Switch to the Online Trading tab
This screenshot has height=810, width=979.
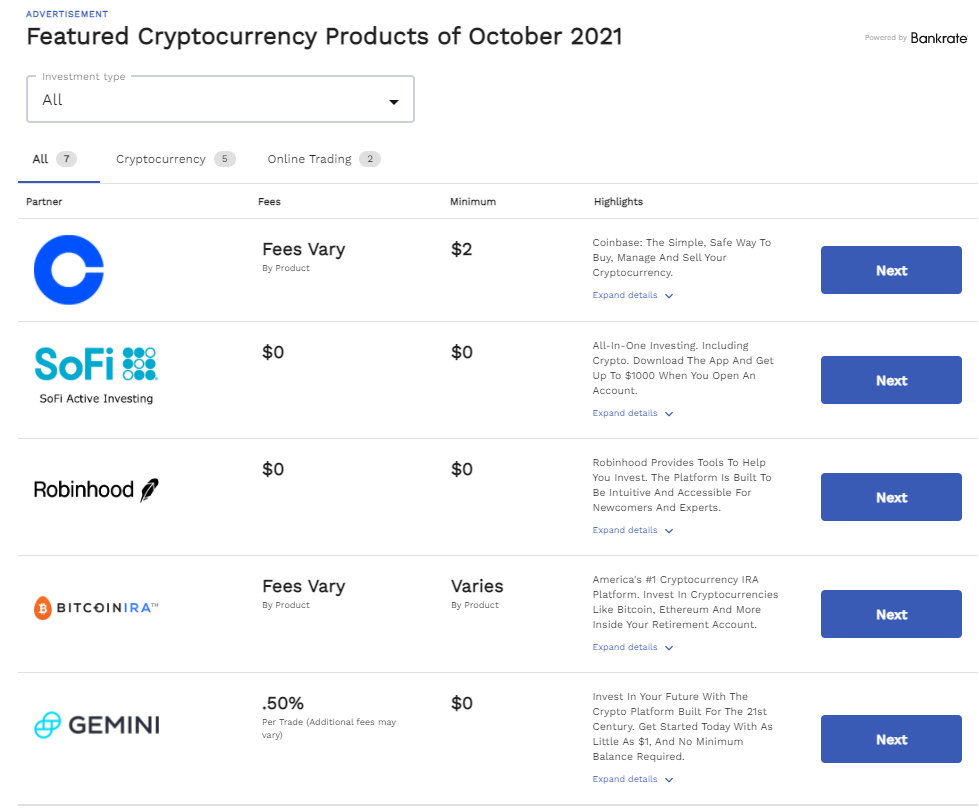click(x=323, y=159)
